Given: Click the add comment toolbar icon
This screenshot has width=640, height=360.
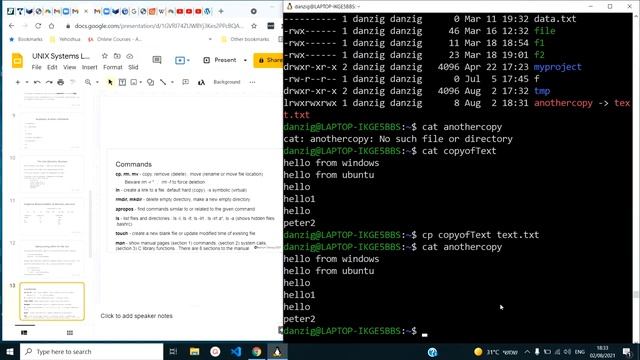Looking at the screenshot, I should [185, 82].
